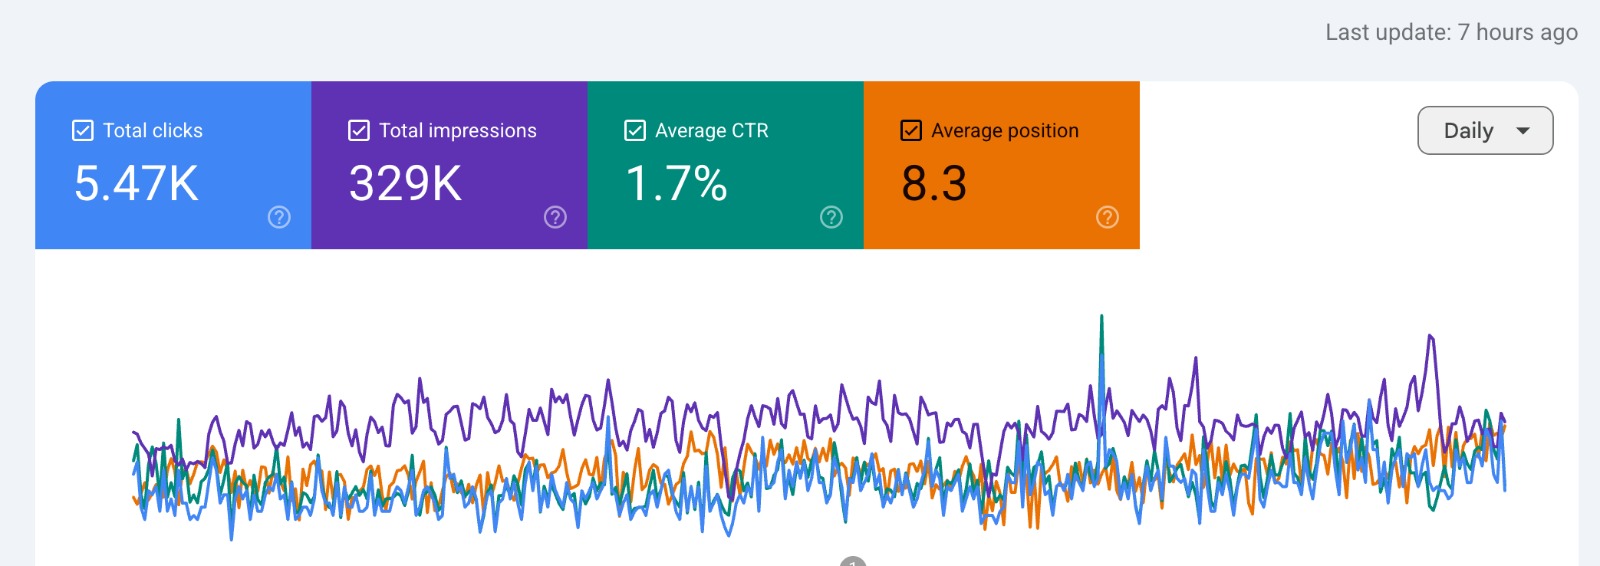Click the 5.47K total clicks value
The width and height of the screenshot is (1600, 566).
coord(136,184)
